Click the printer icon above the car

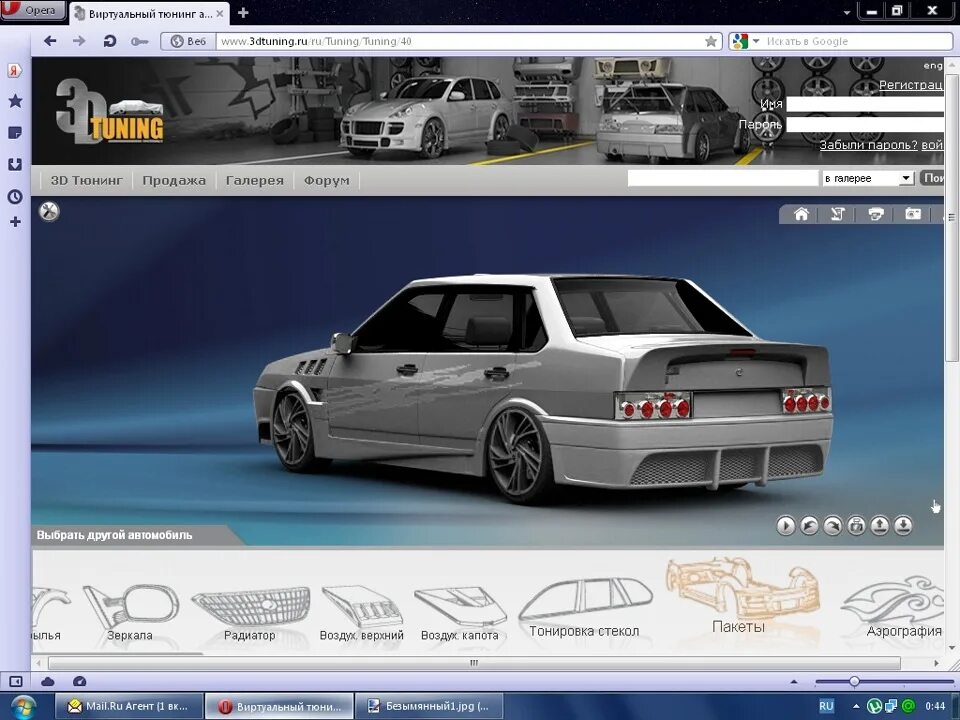point(876,214)
